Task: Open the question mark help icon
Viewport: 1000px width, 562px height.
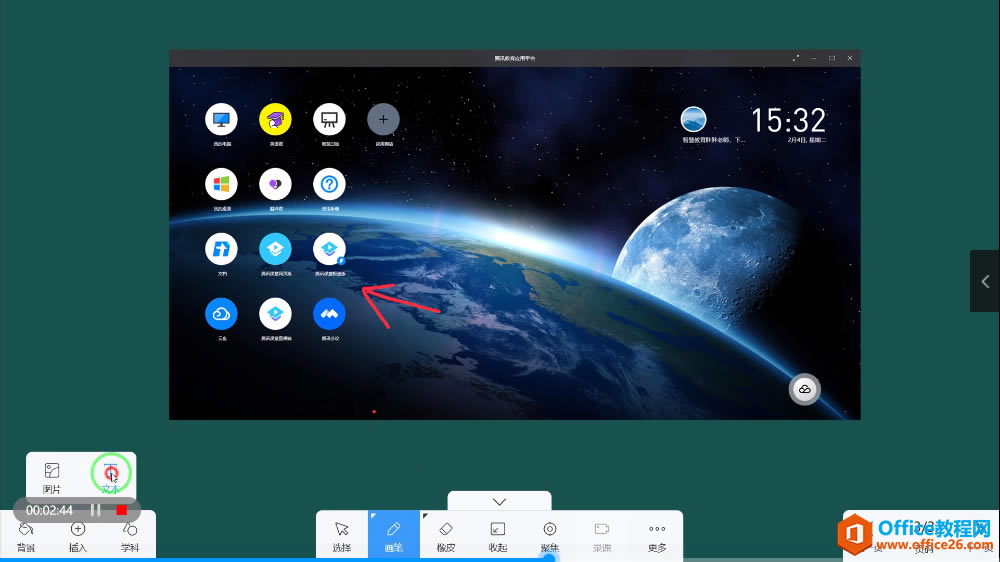Action: coord(329,184)
